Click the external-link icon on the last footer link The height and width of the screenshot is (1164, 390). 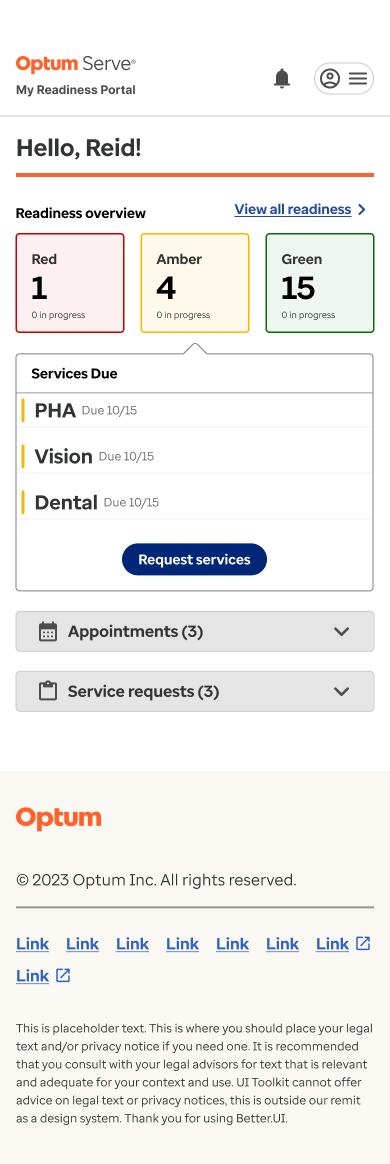click(x=63, y=975)
